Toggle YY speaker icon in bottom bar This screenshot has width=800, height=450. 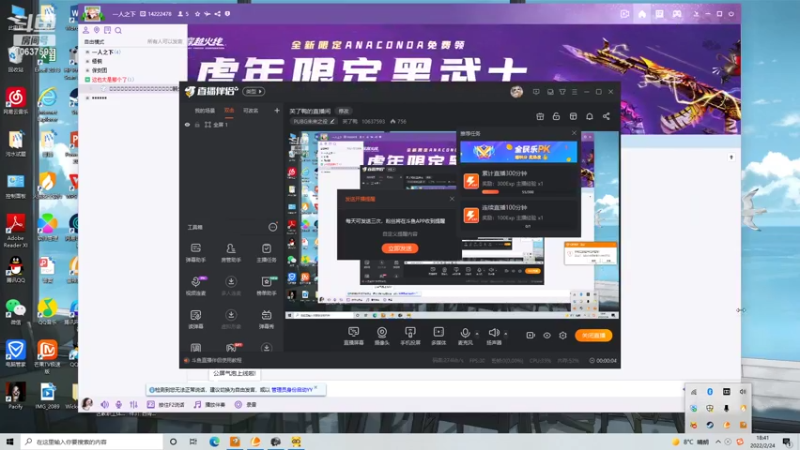[x=105, y=404]
